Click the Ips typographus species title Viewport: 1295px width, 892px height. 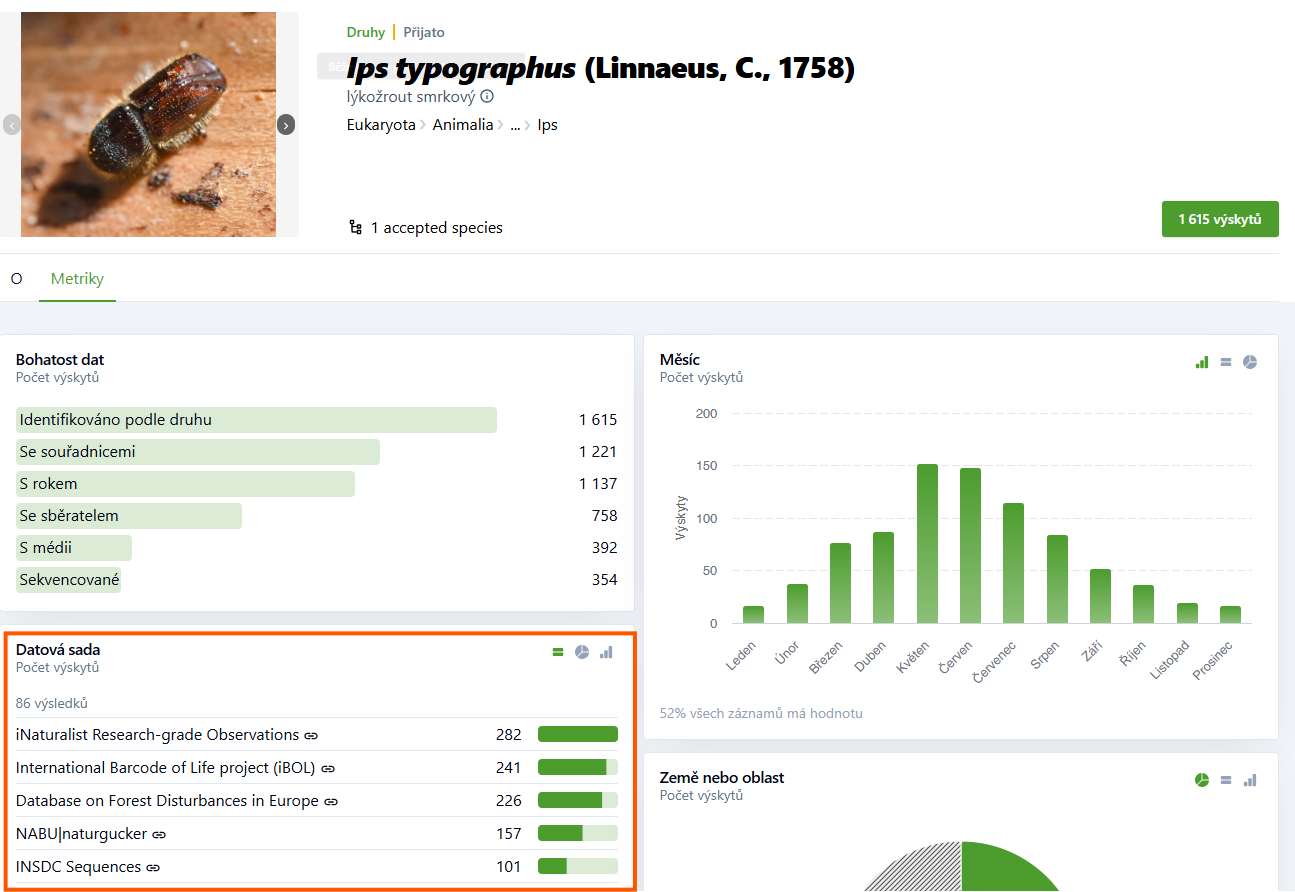pyautogui.click(x=601, y=68)
